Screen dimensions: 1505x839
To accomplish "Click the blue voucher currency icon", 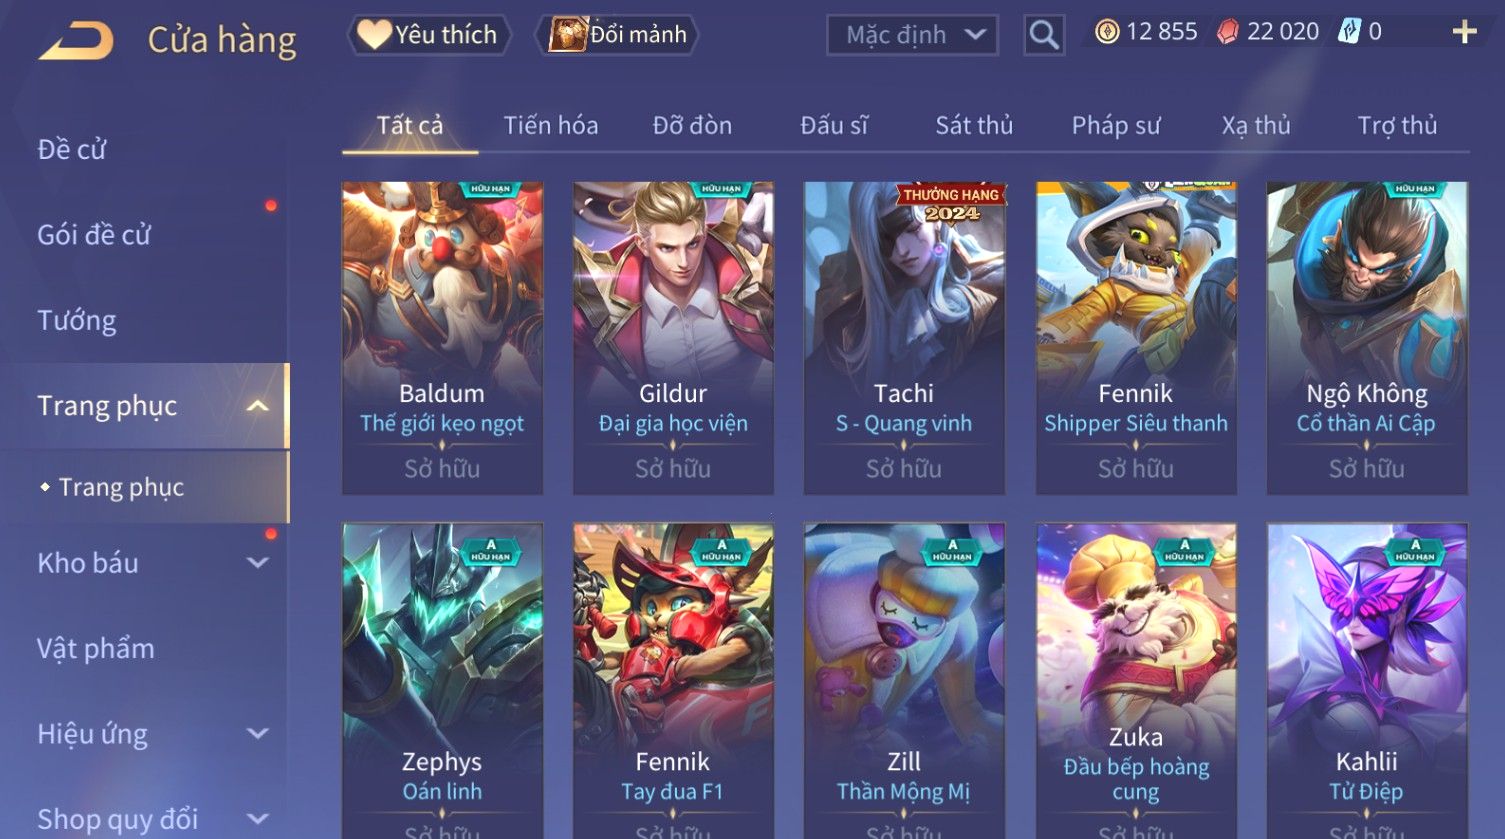I will [1349, 32].
